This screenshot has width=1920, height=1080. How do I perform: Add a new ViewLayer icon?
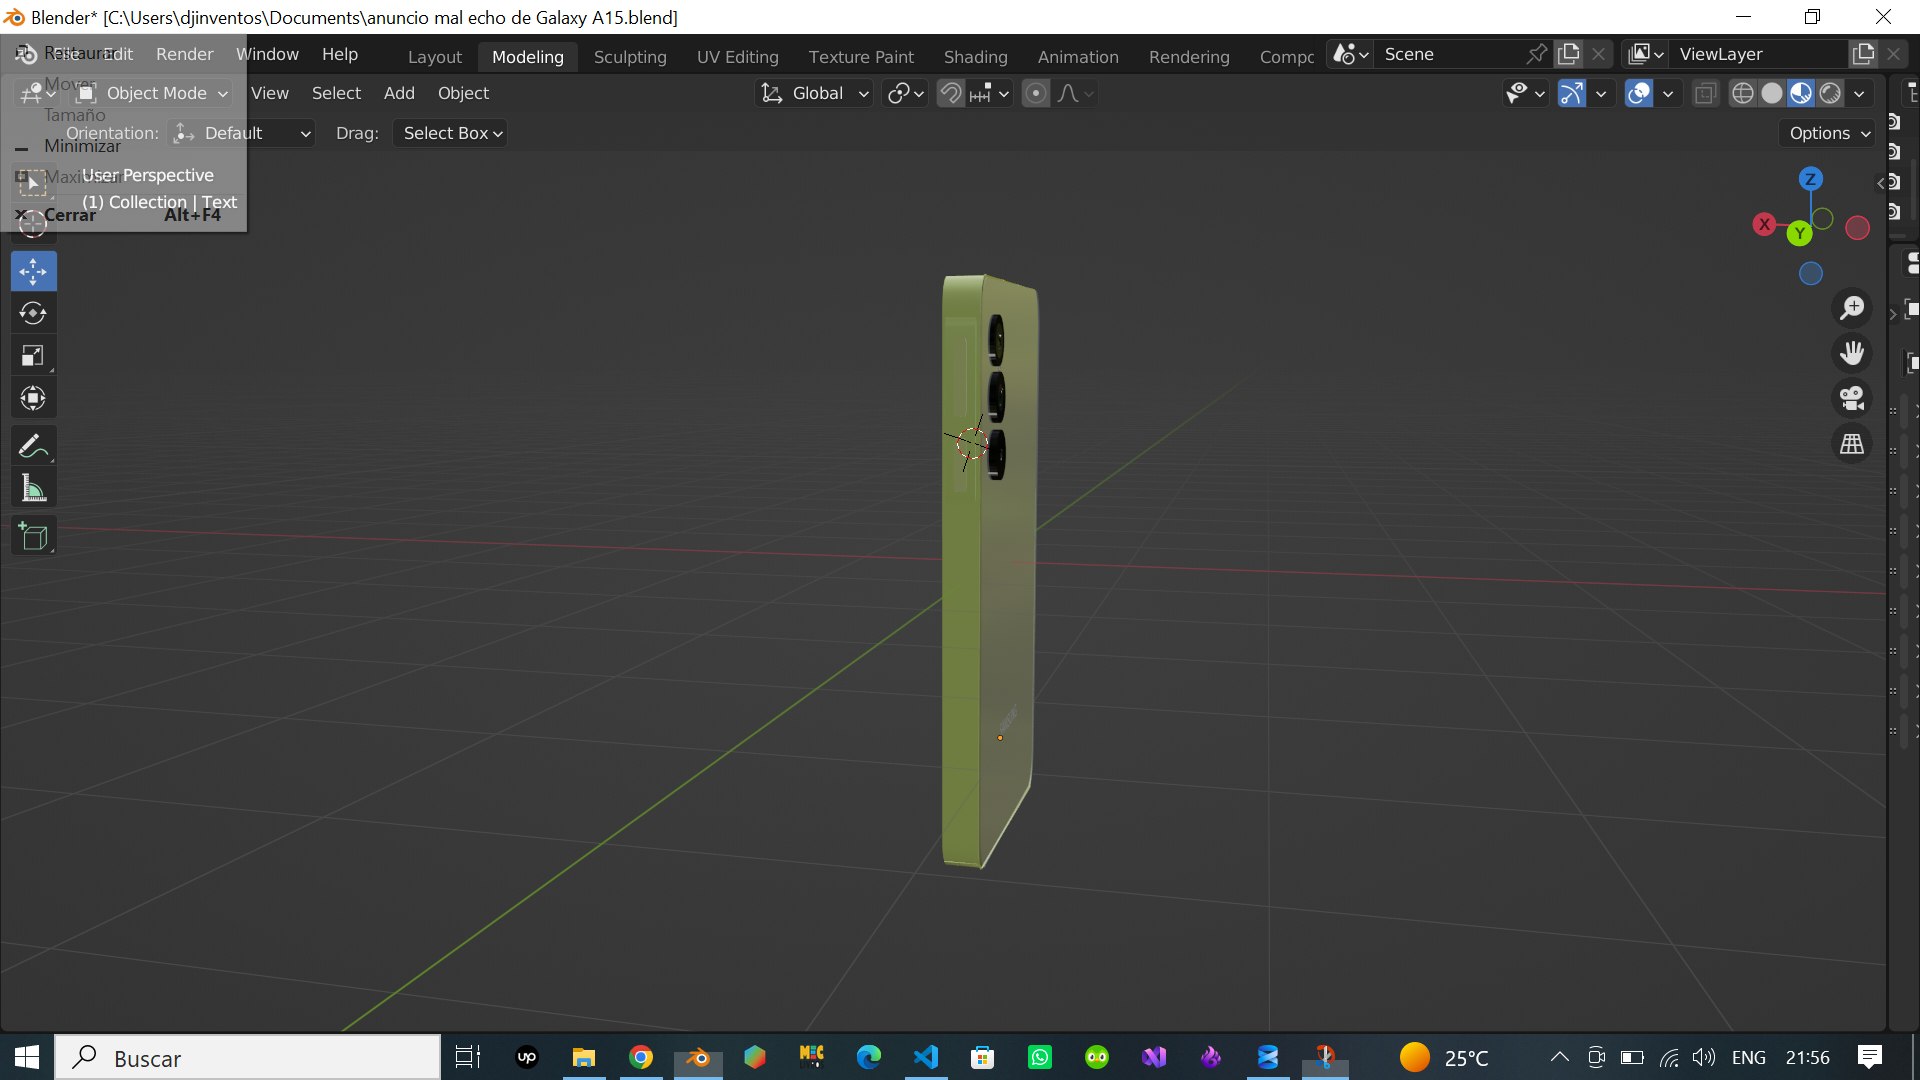click(1863, 54)
